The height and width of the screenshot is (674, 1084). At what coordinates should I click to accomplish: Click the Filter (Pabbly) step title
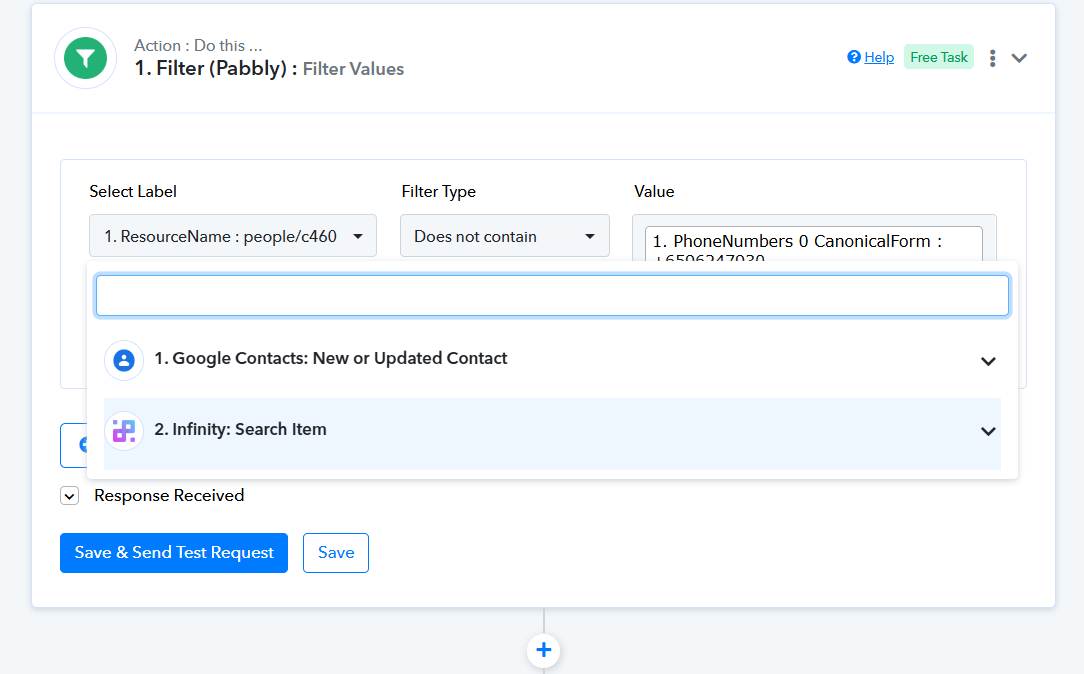click(x=269, y=68)
